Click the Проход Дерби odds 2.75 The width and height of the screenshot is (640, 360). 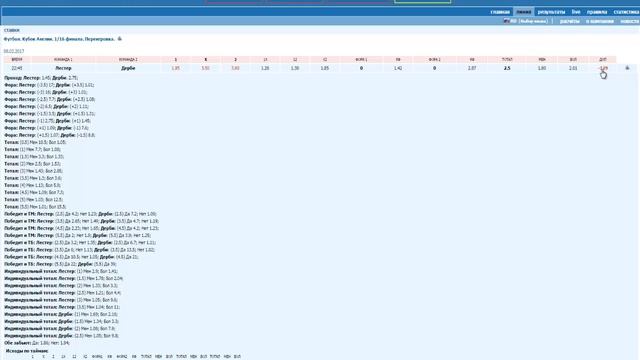(73, 78)
